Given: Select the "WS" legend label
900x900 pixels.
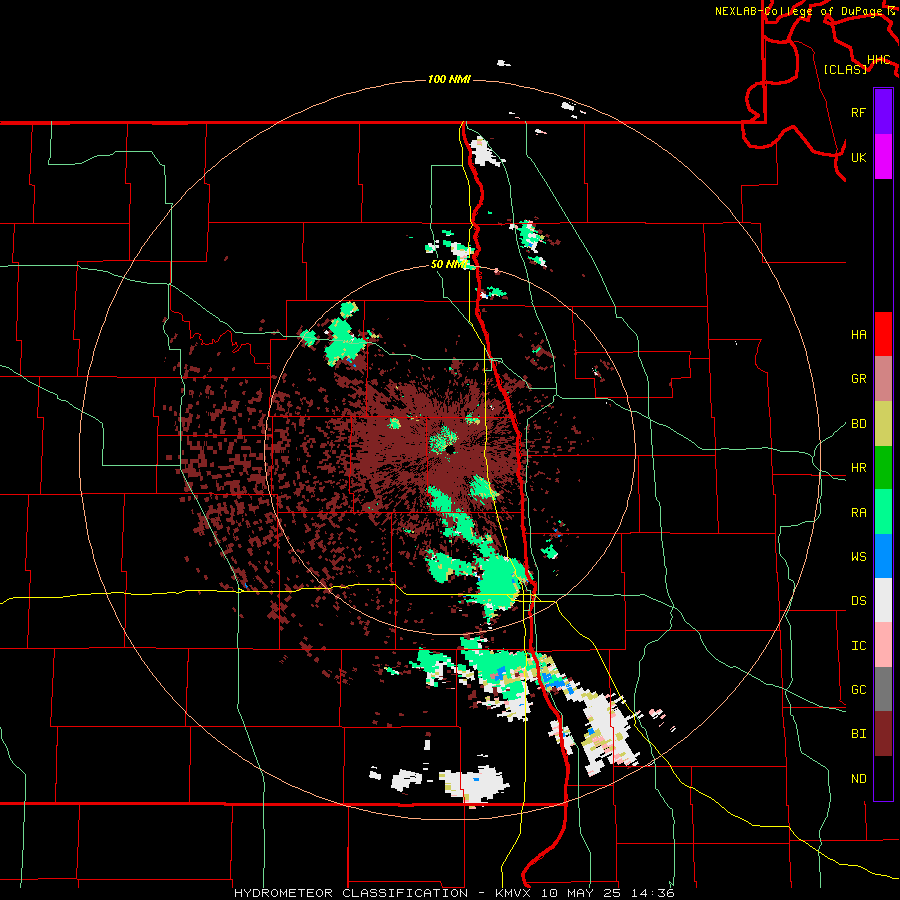Looking at the screenshot, I should 858,557.
